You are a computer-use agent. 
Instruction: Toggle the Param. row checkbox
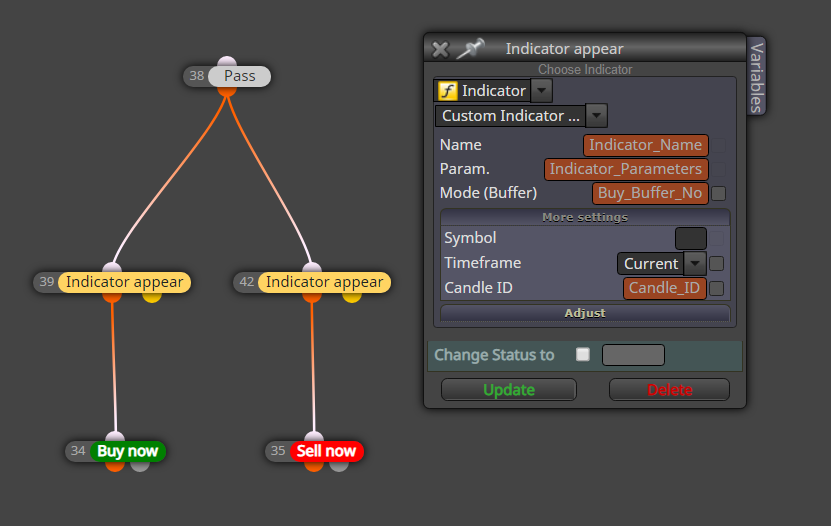pos(719,169)
